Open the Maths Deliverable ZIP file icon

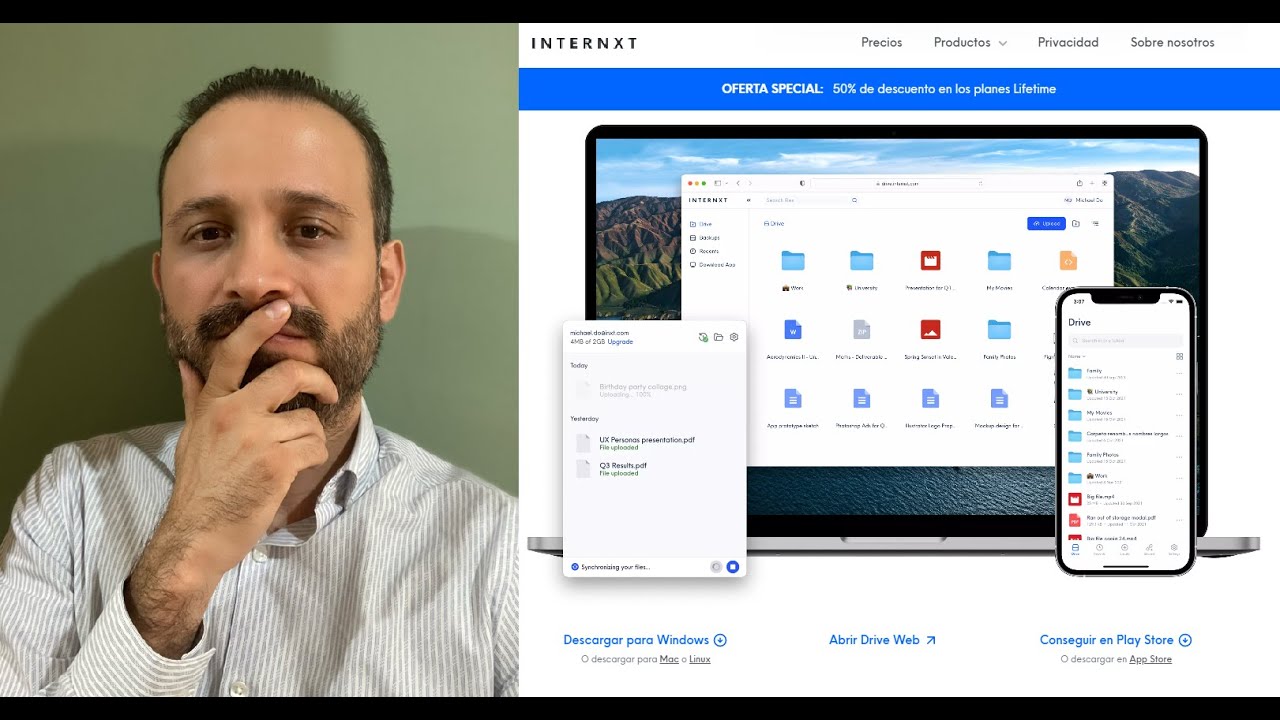coord(861,330)
